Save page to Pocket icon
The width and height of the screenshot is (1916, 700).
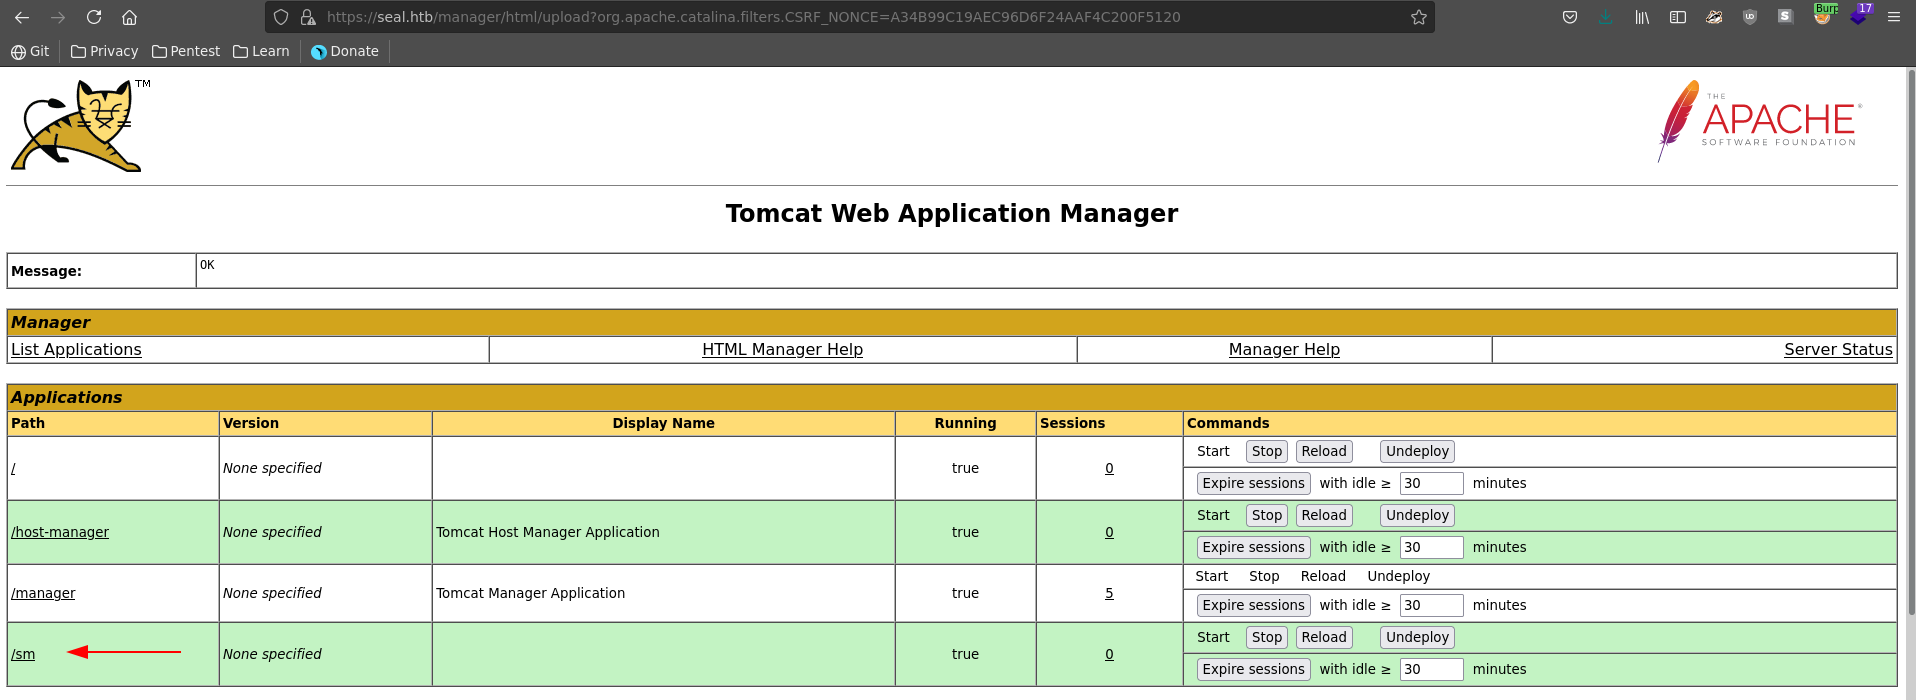(1570, 17)
